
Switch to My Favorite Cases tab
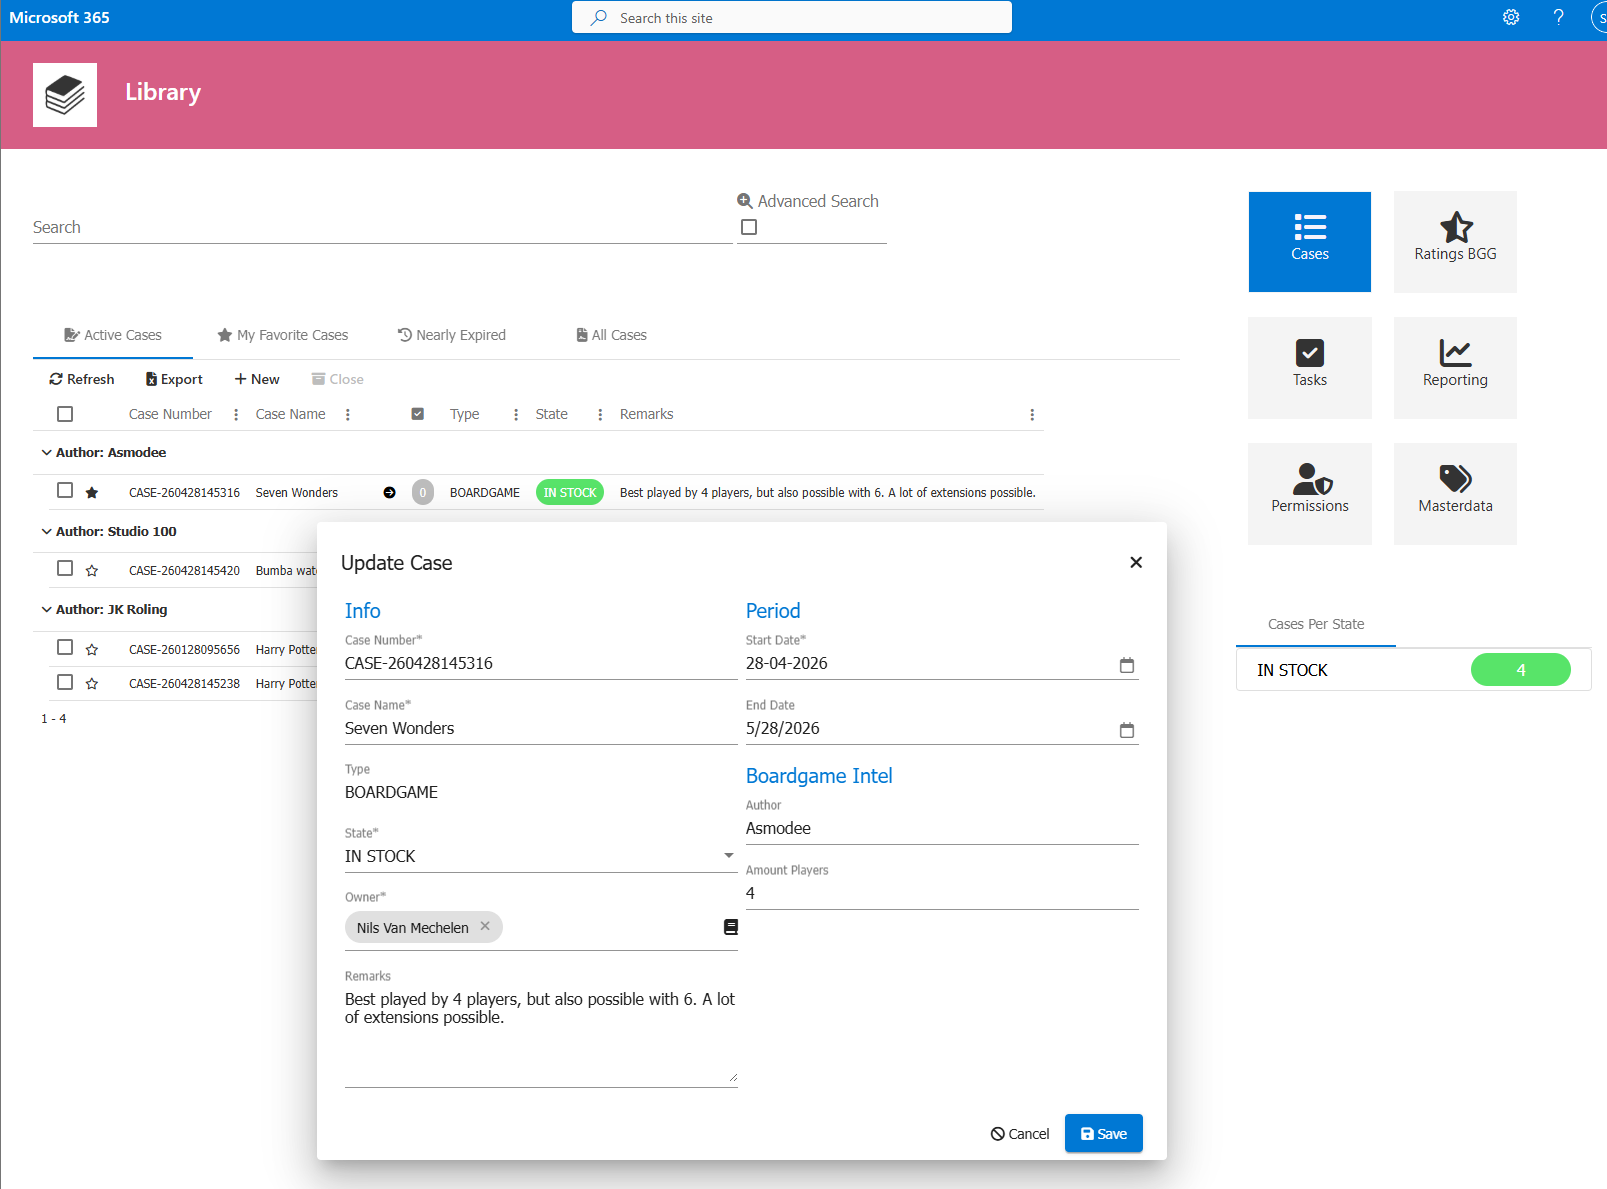[283, 335]
